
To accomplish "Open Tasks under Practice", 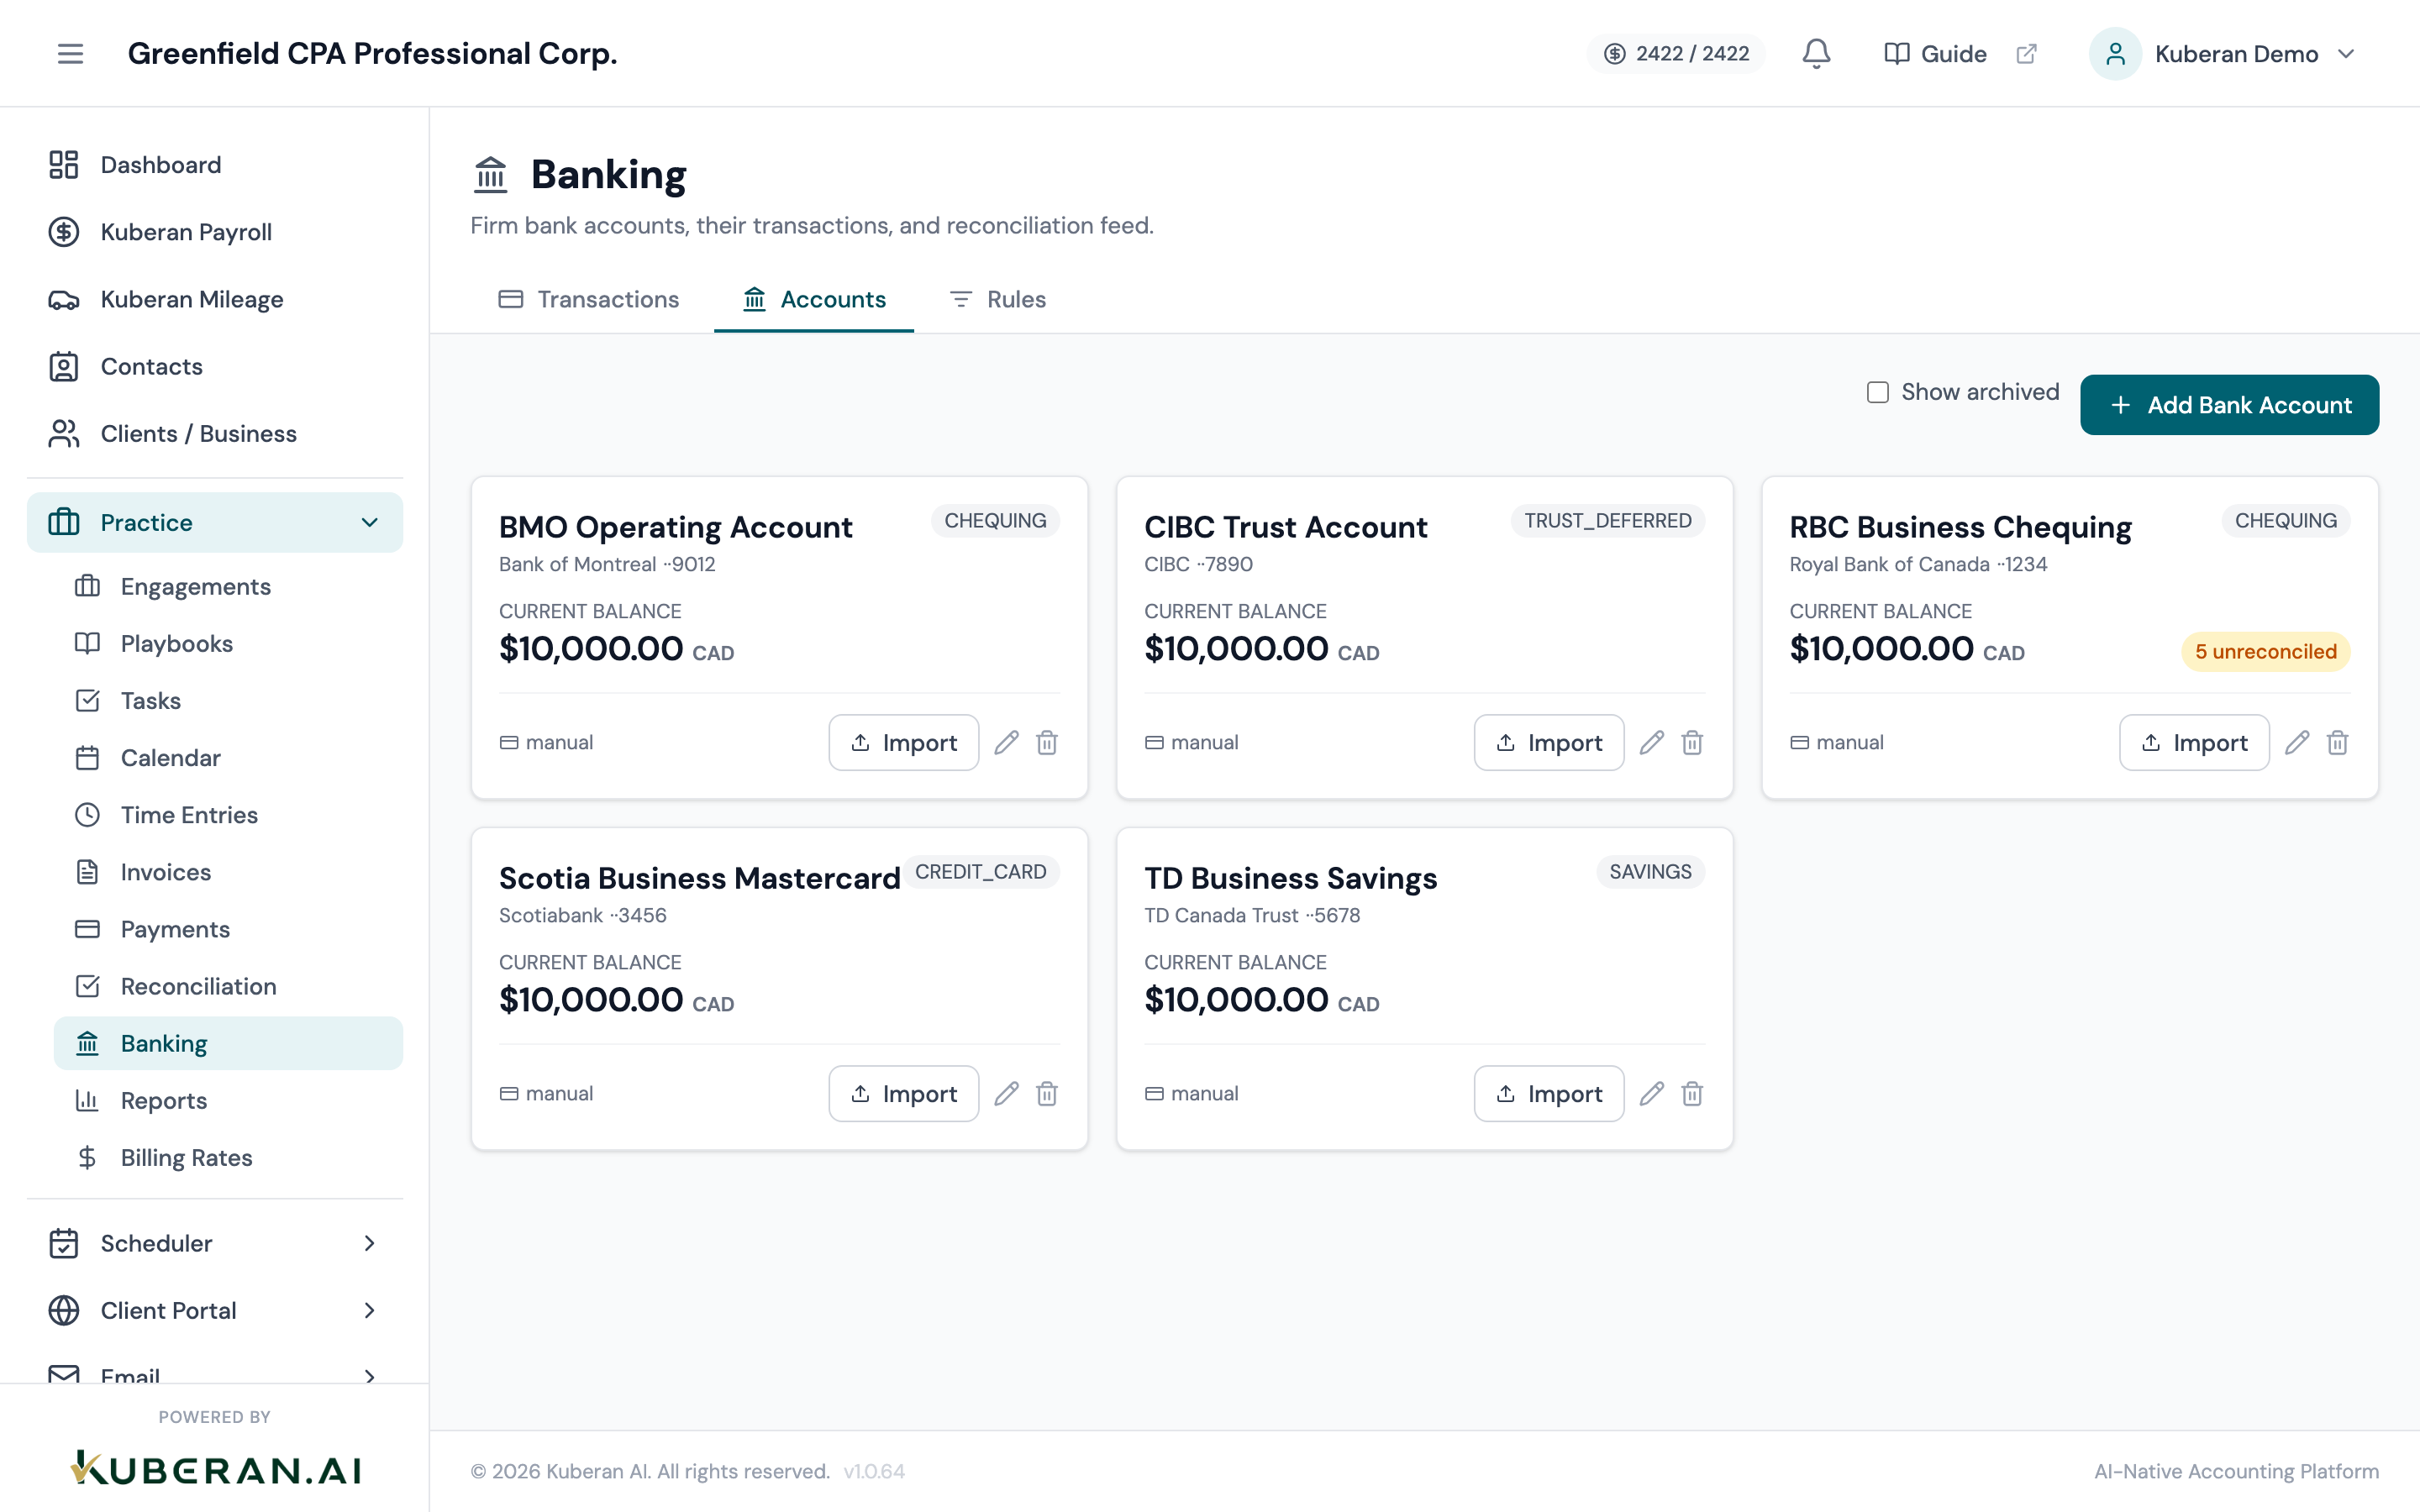I will (x=228, y=700).
